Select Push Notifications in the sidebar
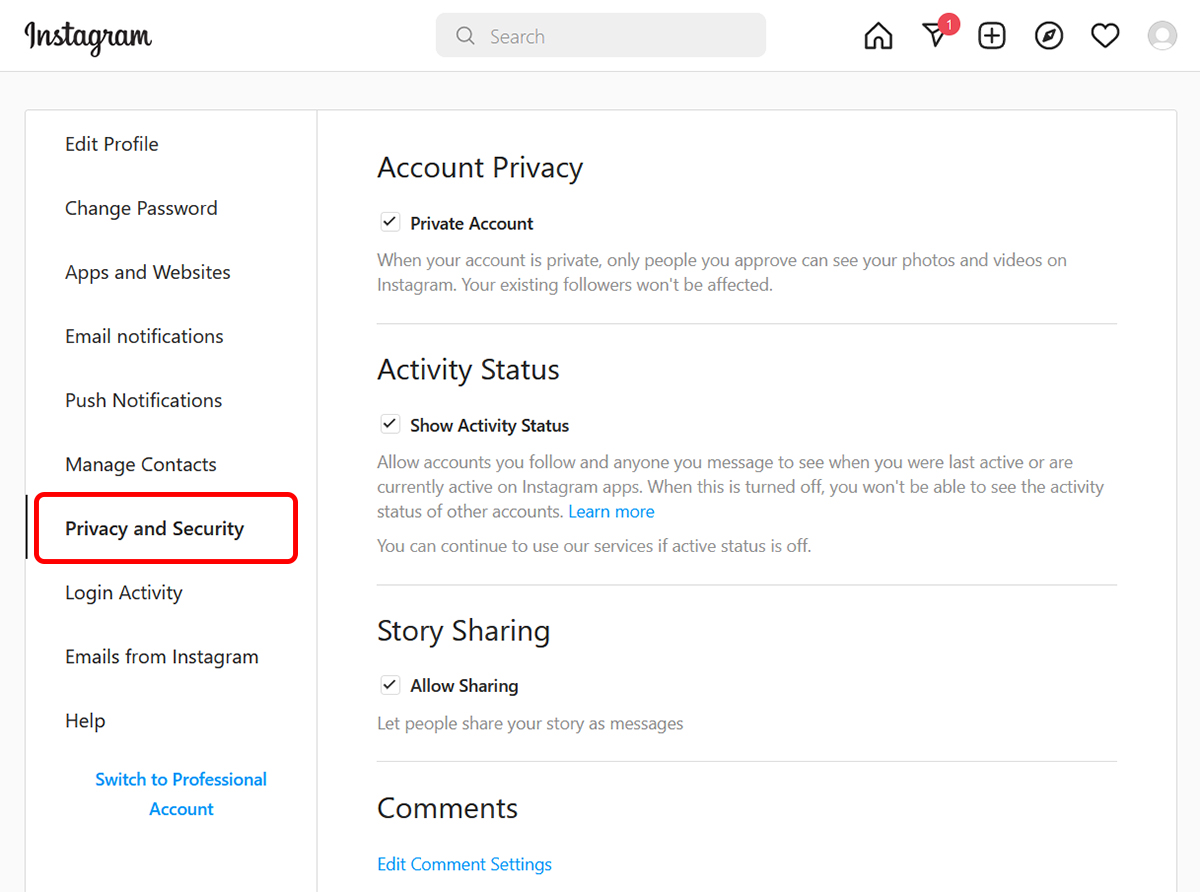Viewport: 1200px width, 892px height. [x=144, y=400]
